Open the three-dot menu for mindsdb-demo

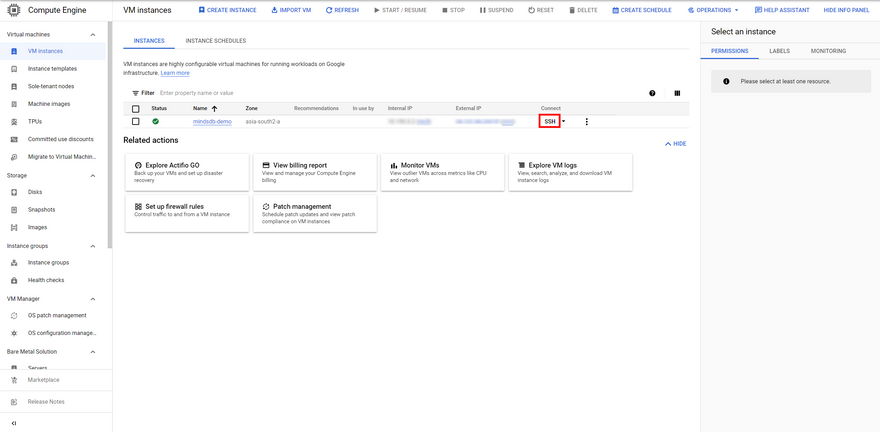click(x=587, y=122)
